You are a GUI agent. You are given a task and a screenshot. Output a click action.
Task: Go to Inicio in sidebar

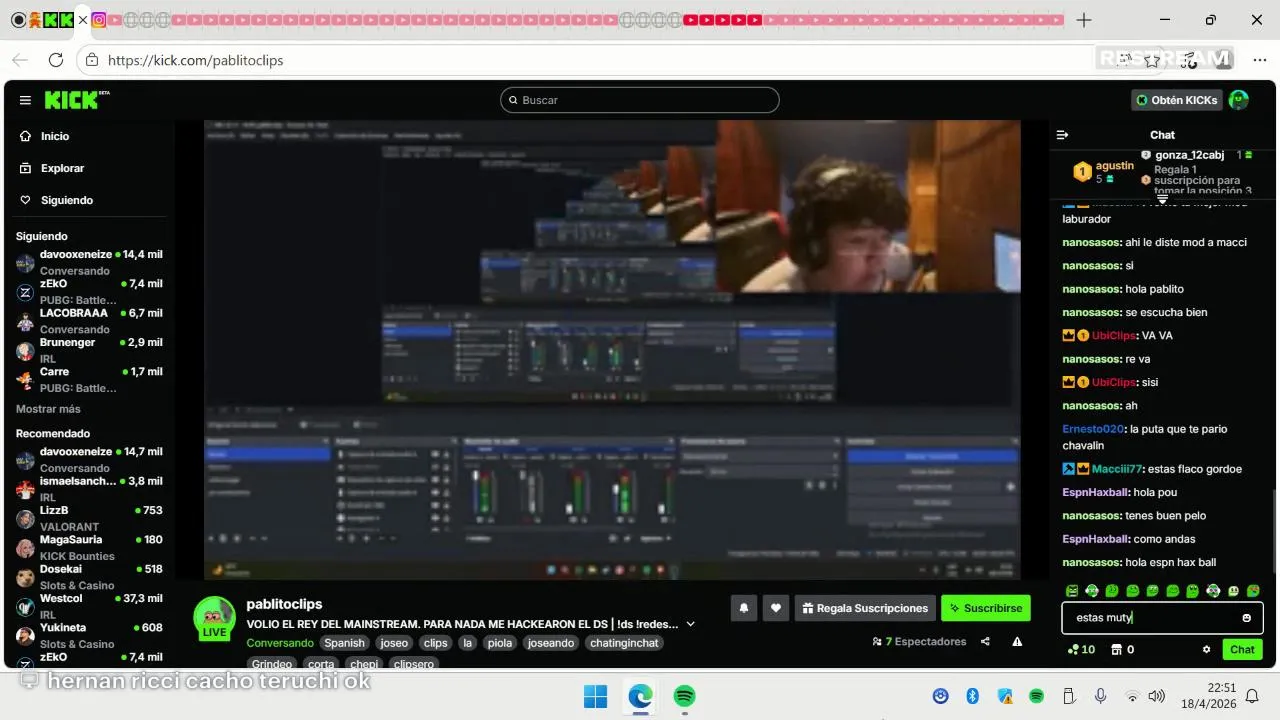[55, 136]
